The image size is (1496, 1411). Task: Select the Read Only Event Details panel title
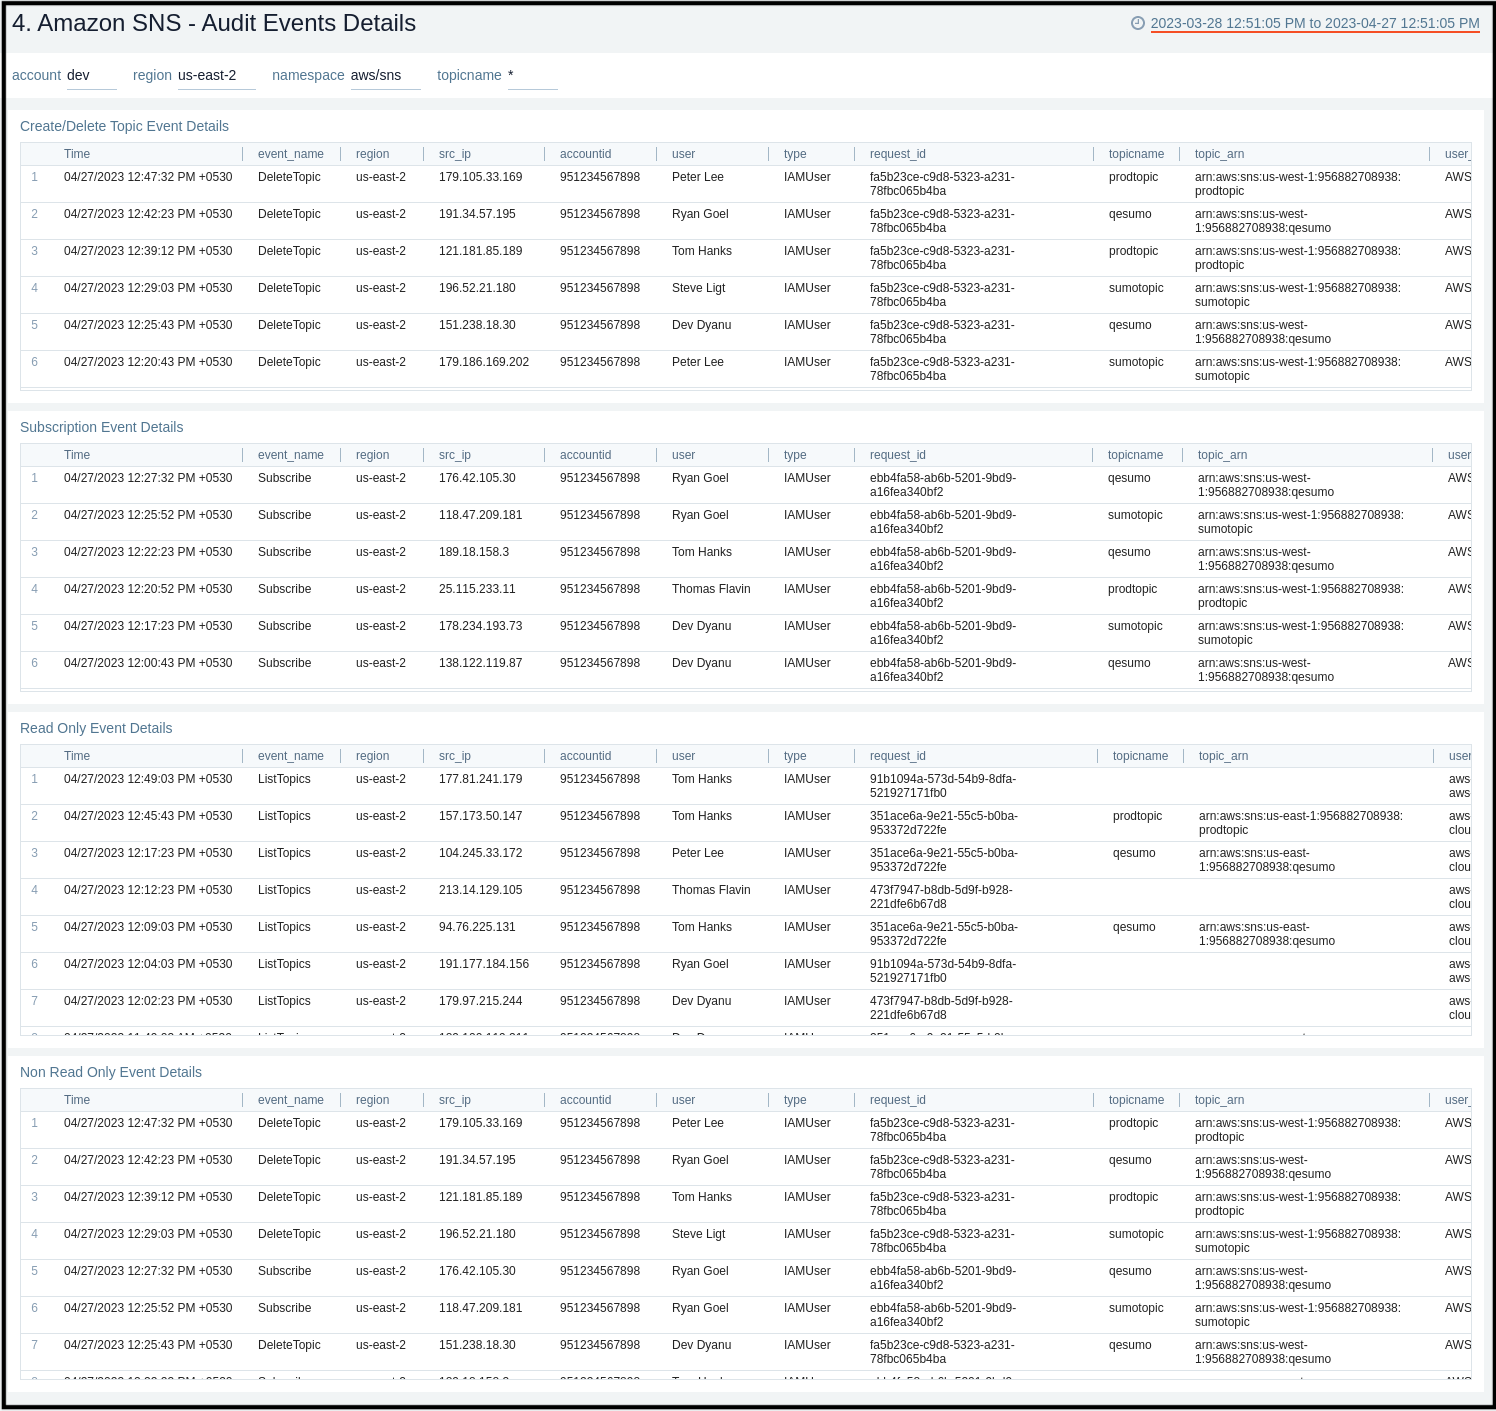[96, 728]
